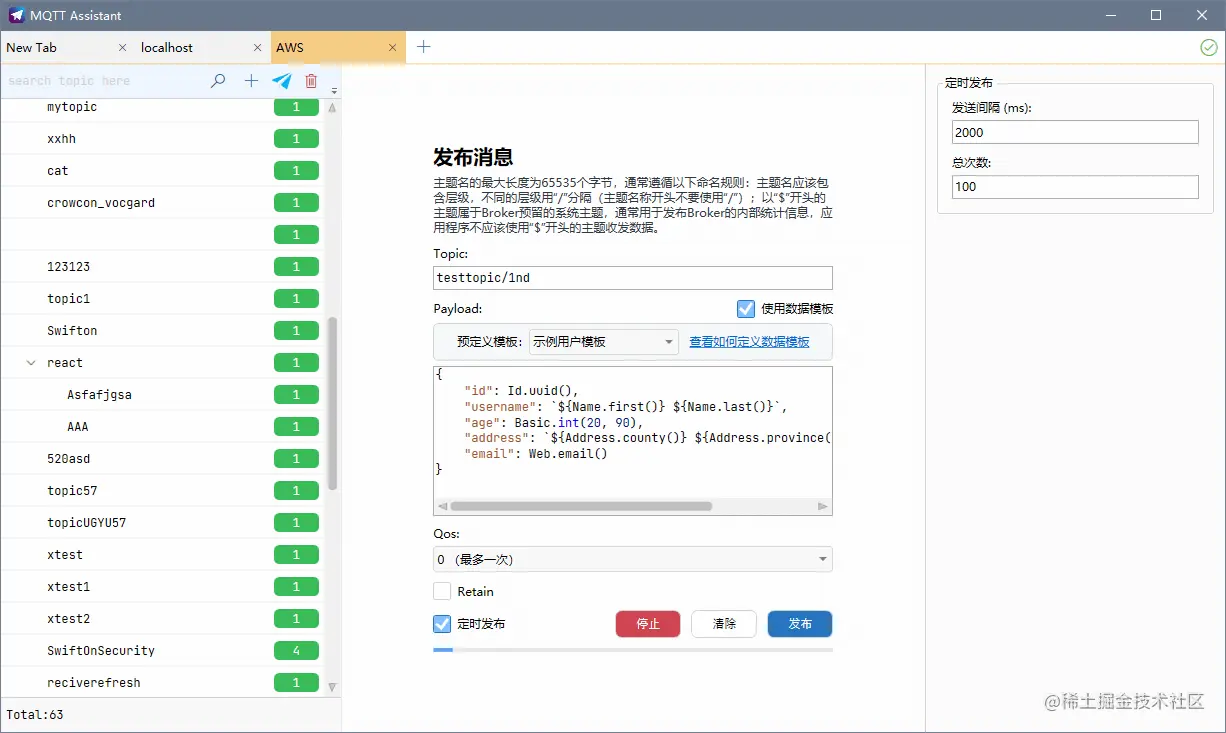This screenshot has width=1226, height=733.
Task: Select the AAA subtopic
Action: tap(163, 427)
